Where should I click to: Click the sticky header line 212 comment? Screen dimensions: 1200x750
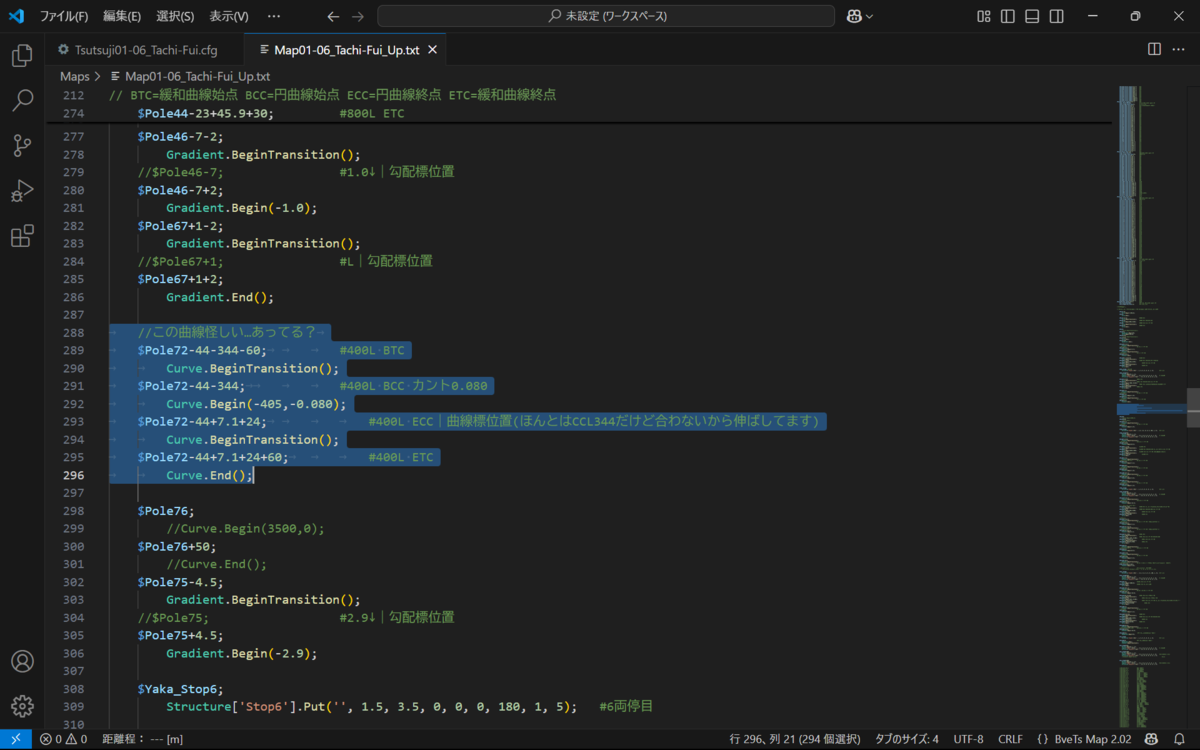click(332, 95)
